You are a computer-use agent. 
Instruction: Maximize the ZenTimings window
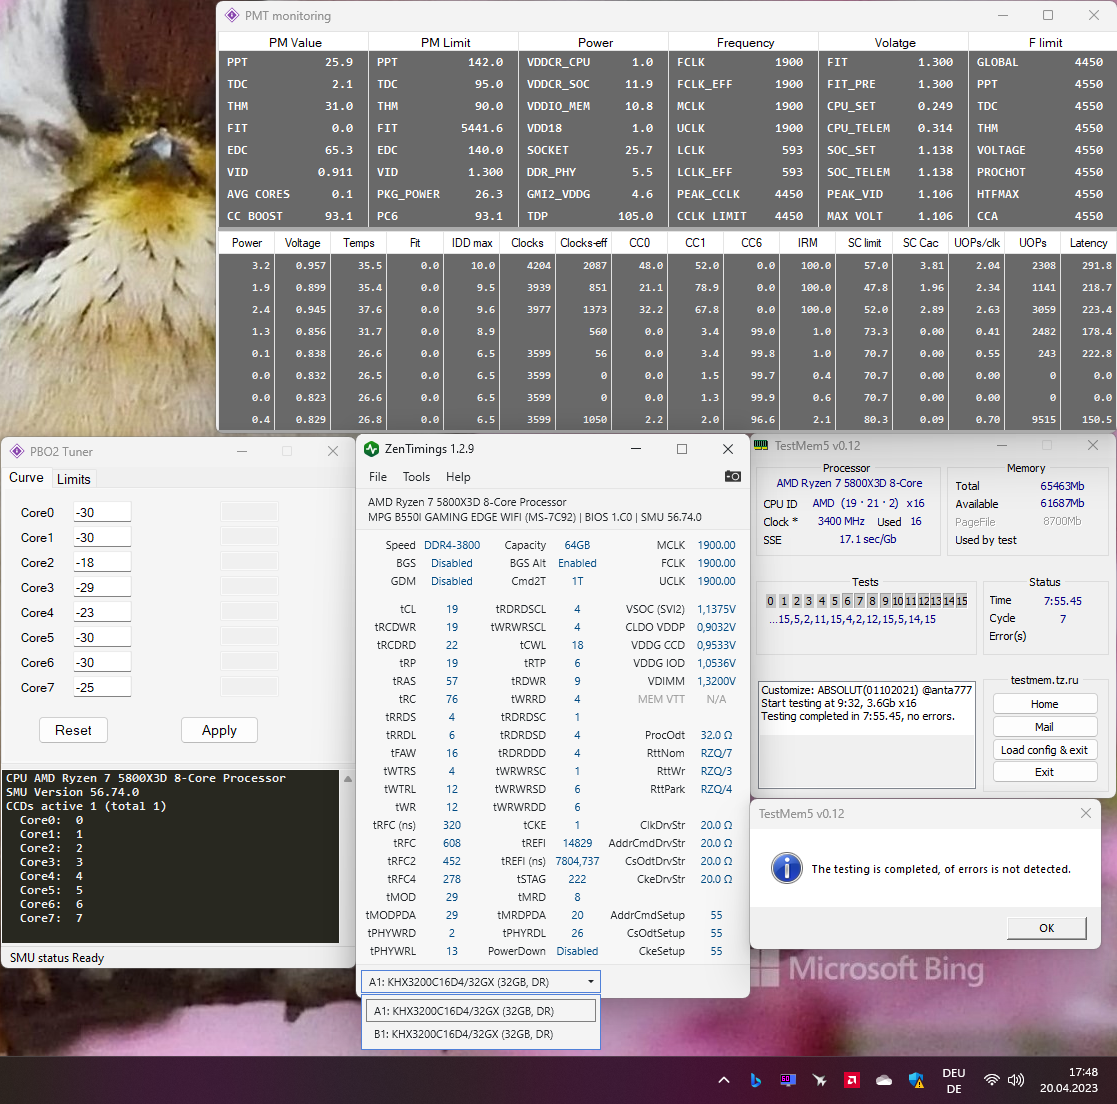coord(682,449)
